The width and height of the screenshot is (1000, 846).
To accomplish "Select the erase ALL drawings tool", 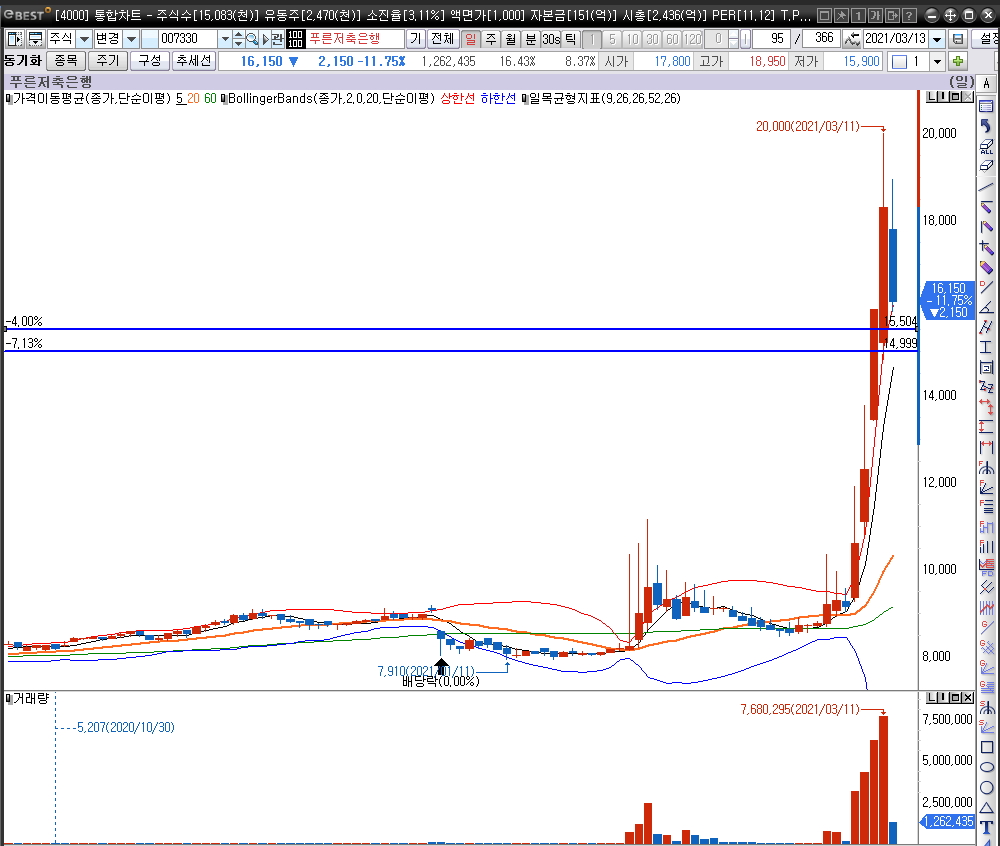I will point(986,147).
